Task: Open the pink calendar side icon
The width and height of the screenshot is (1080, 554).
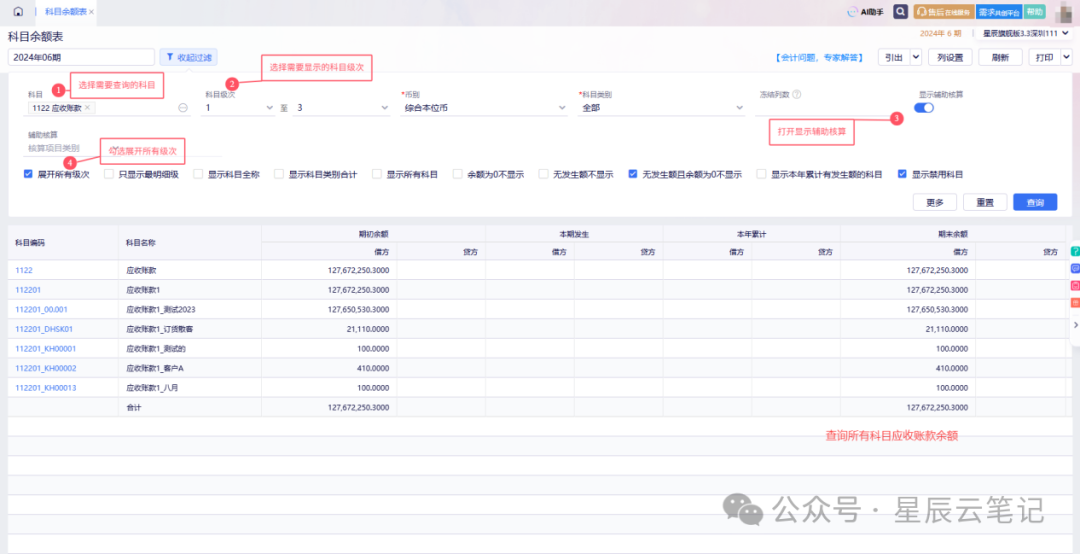Action: [1075, 285]
